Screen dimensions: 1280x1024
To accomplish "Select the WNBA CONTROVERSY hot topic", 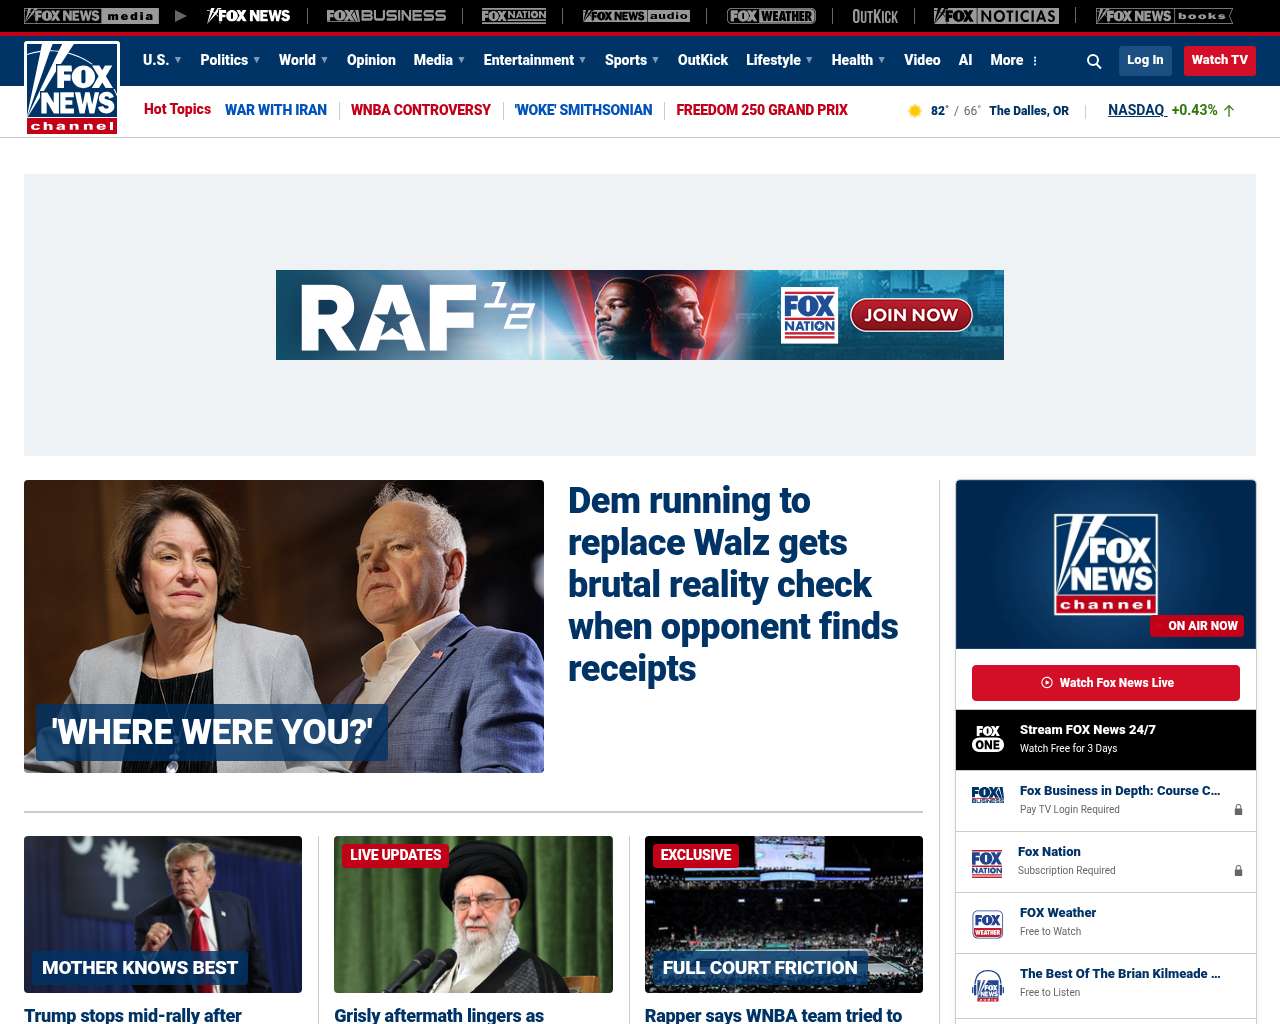I will tap(421, 110).
